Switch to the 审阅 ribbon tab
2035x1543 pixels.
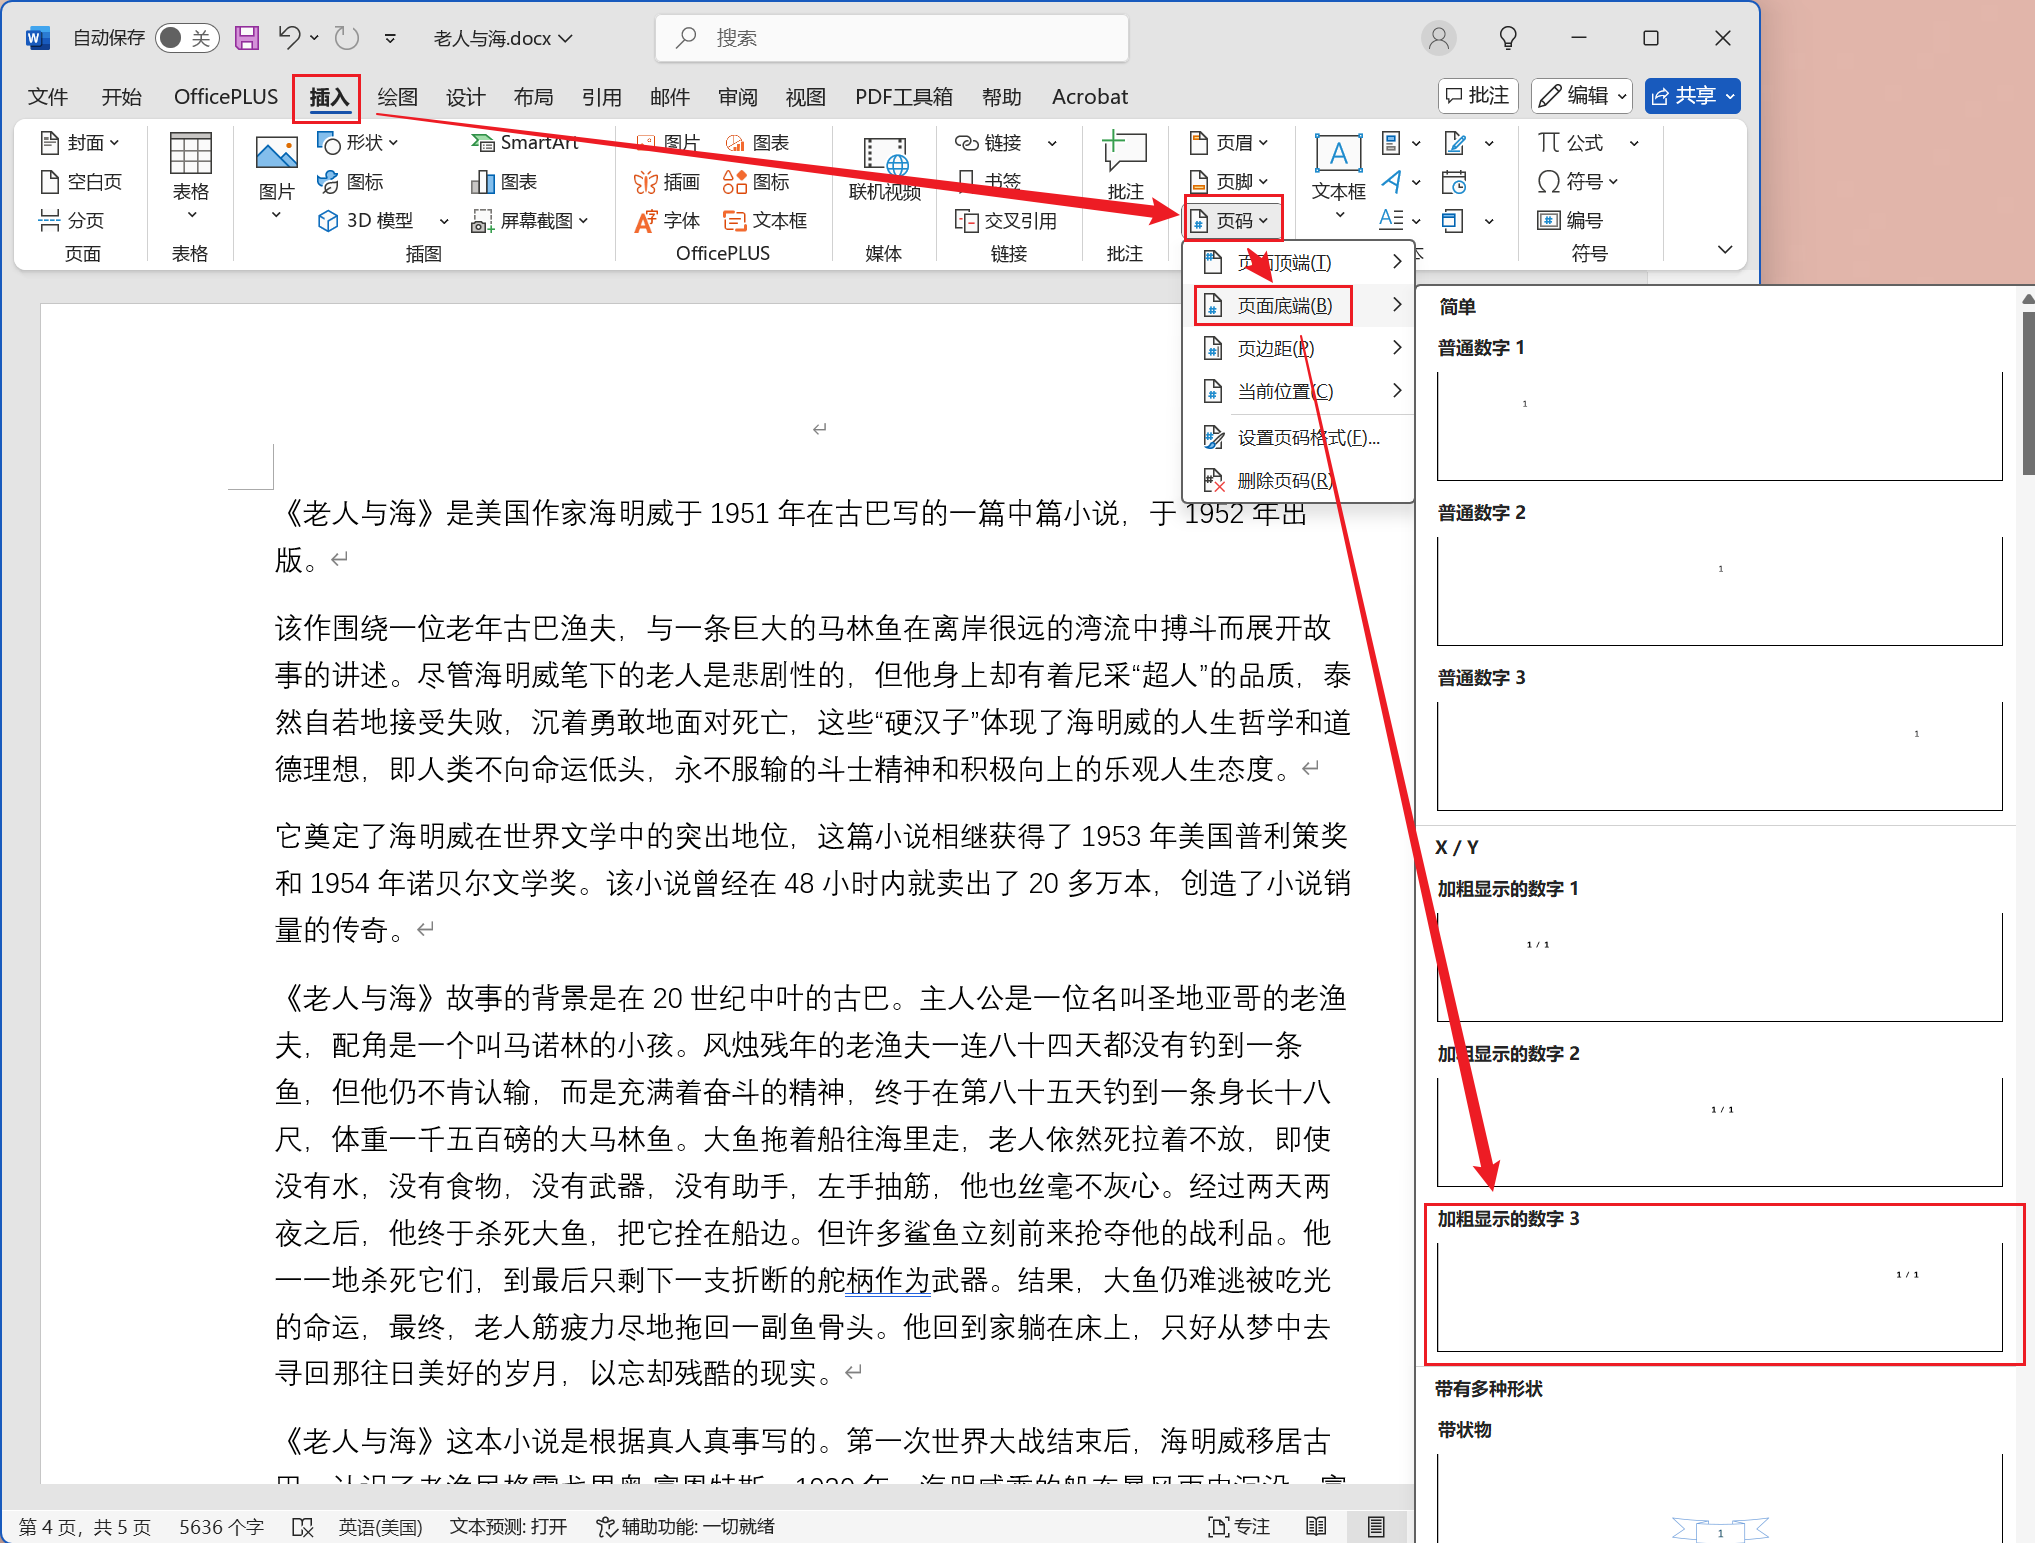click(737, 96)
